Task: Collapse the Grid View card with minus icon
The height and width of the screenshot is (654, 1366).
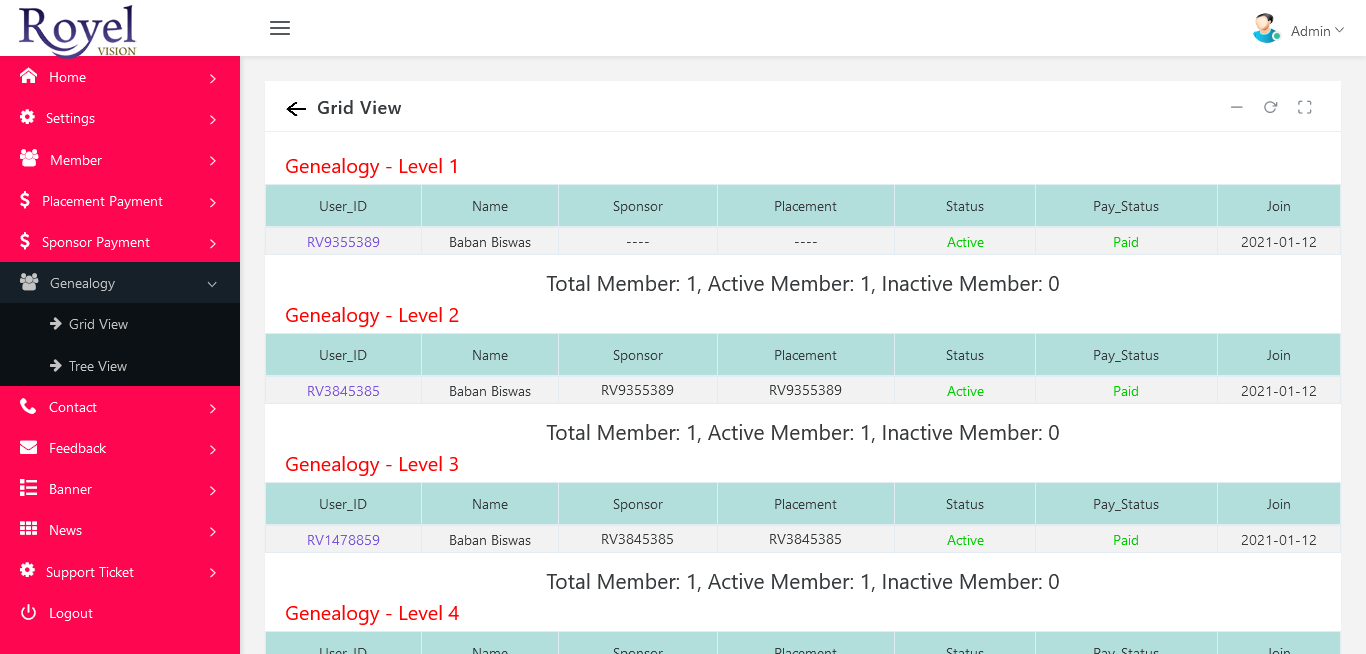Action: click(1237, 107)
